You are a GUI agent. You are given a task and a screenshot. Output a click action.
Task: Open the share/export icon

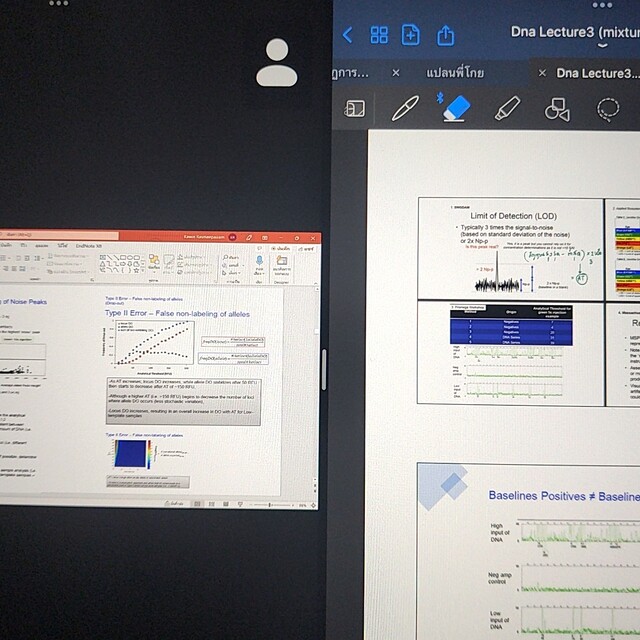(446, 35)
